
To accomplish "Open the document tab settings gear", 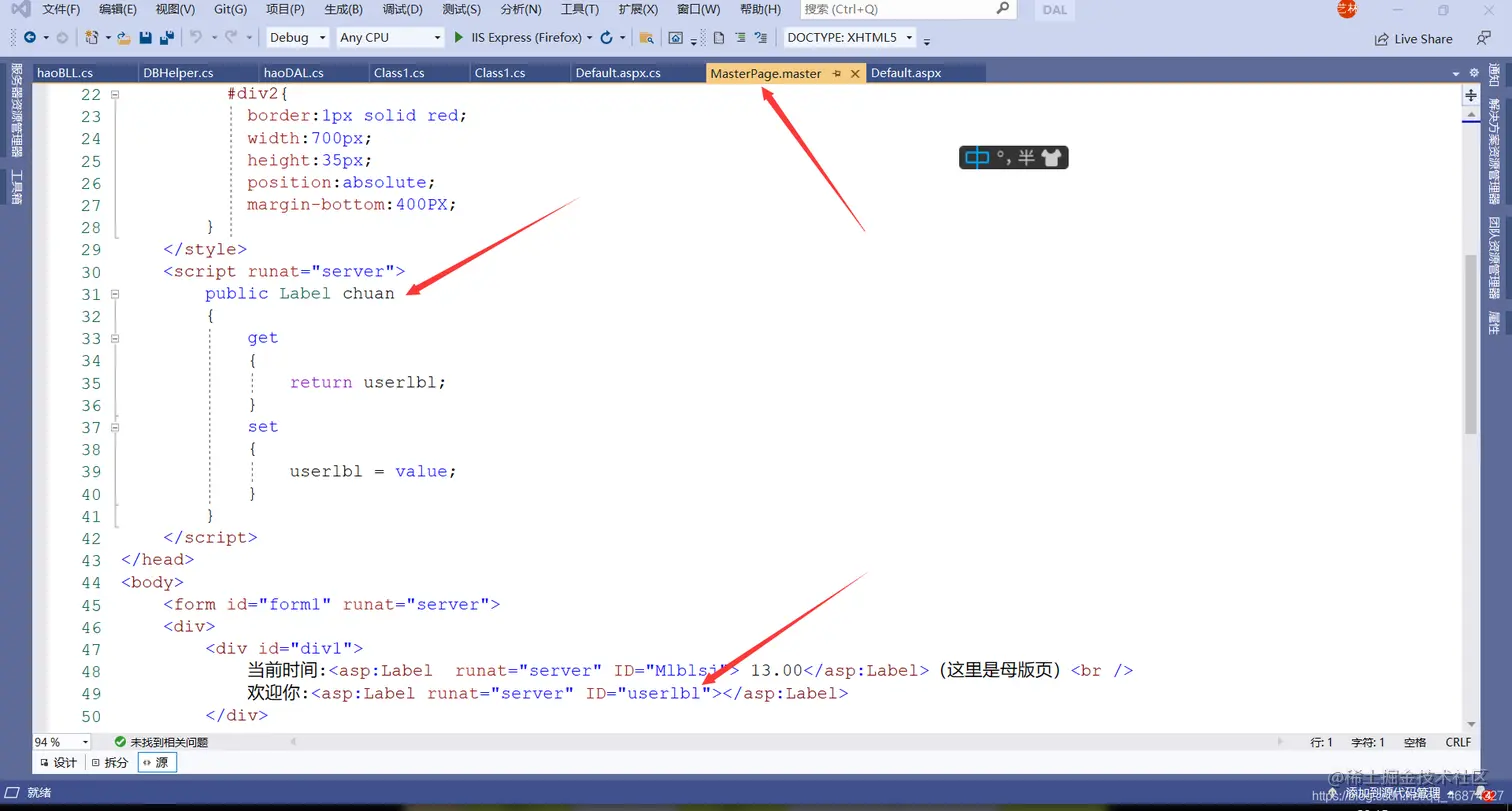I will pos(1474,73).
